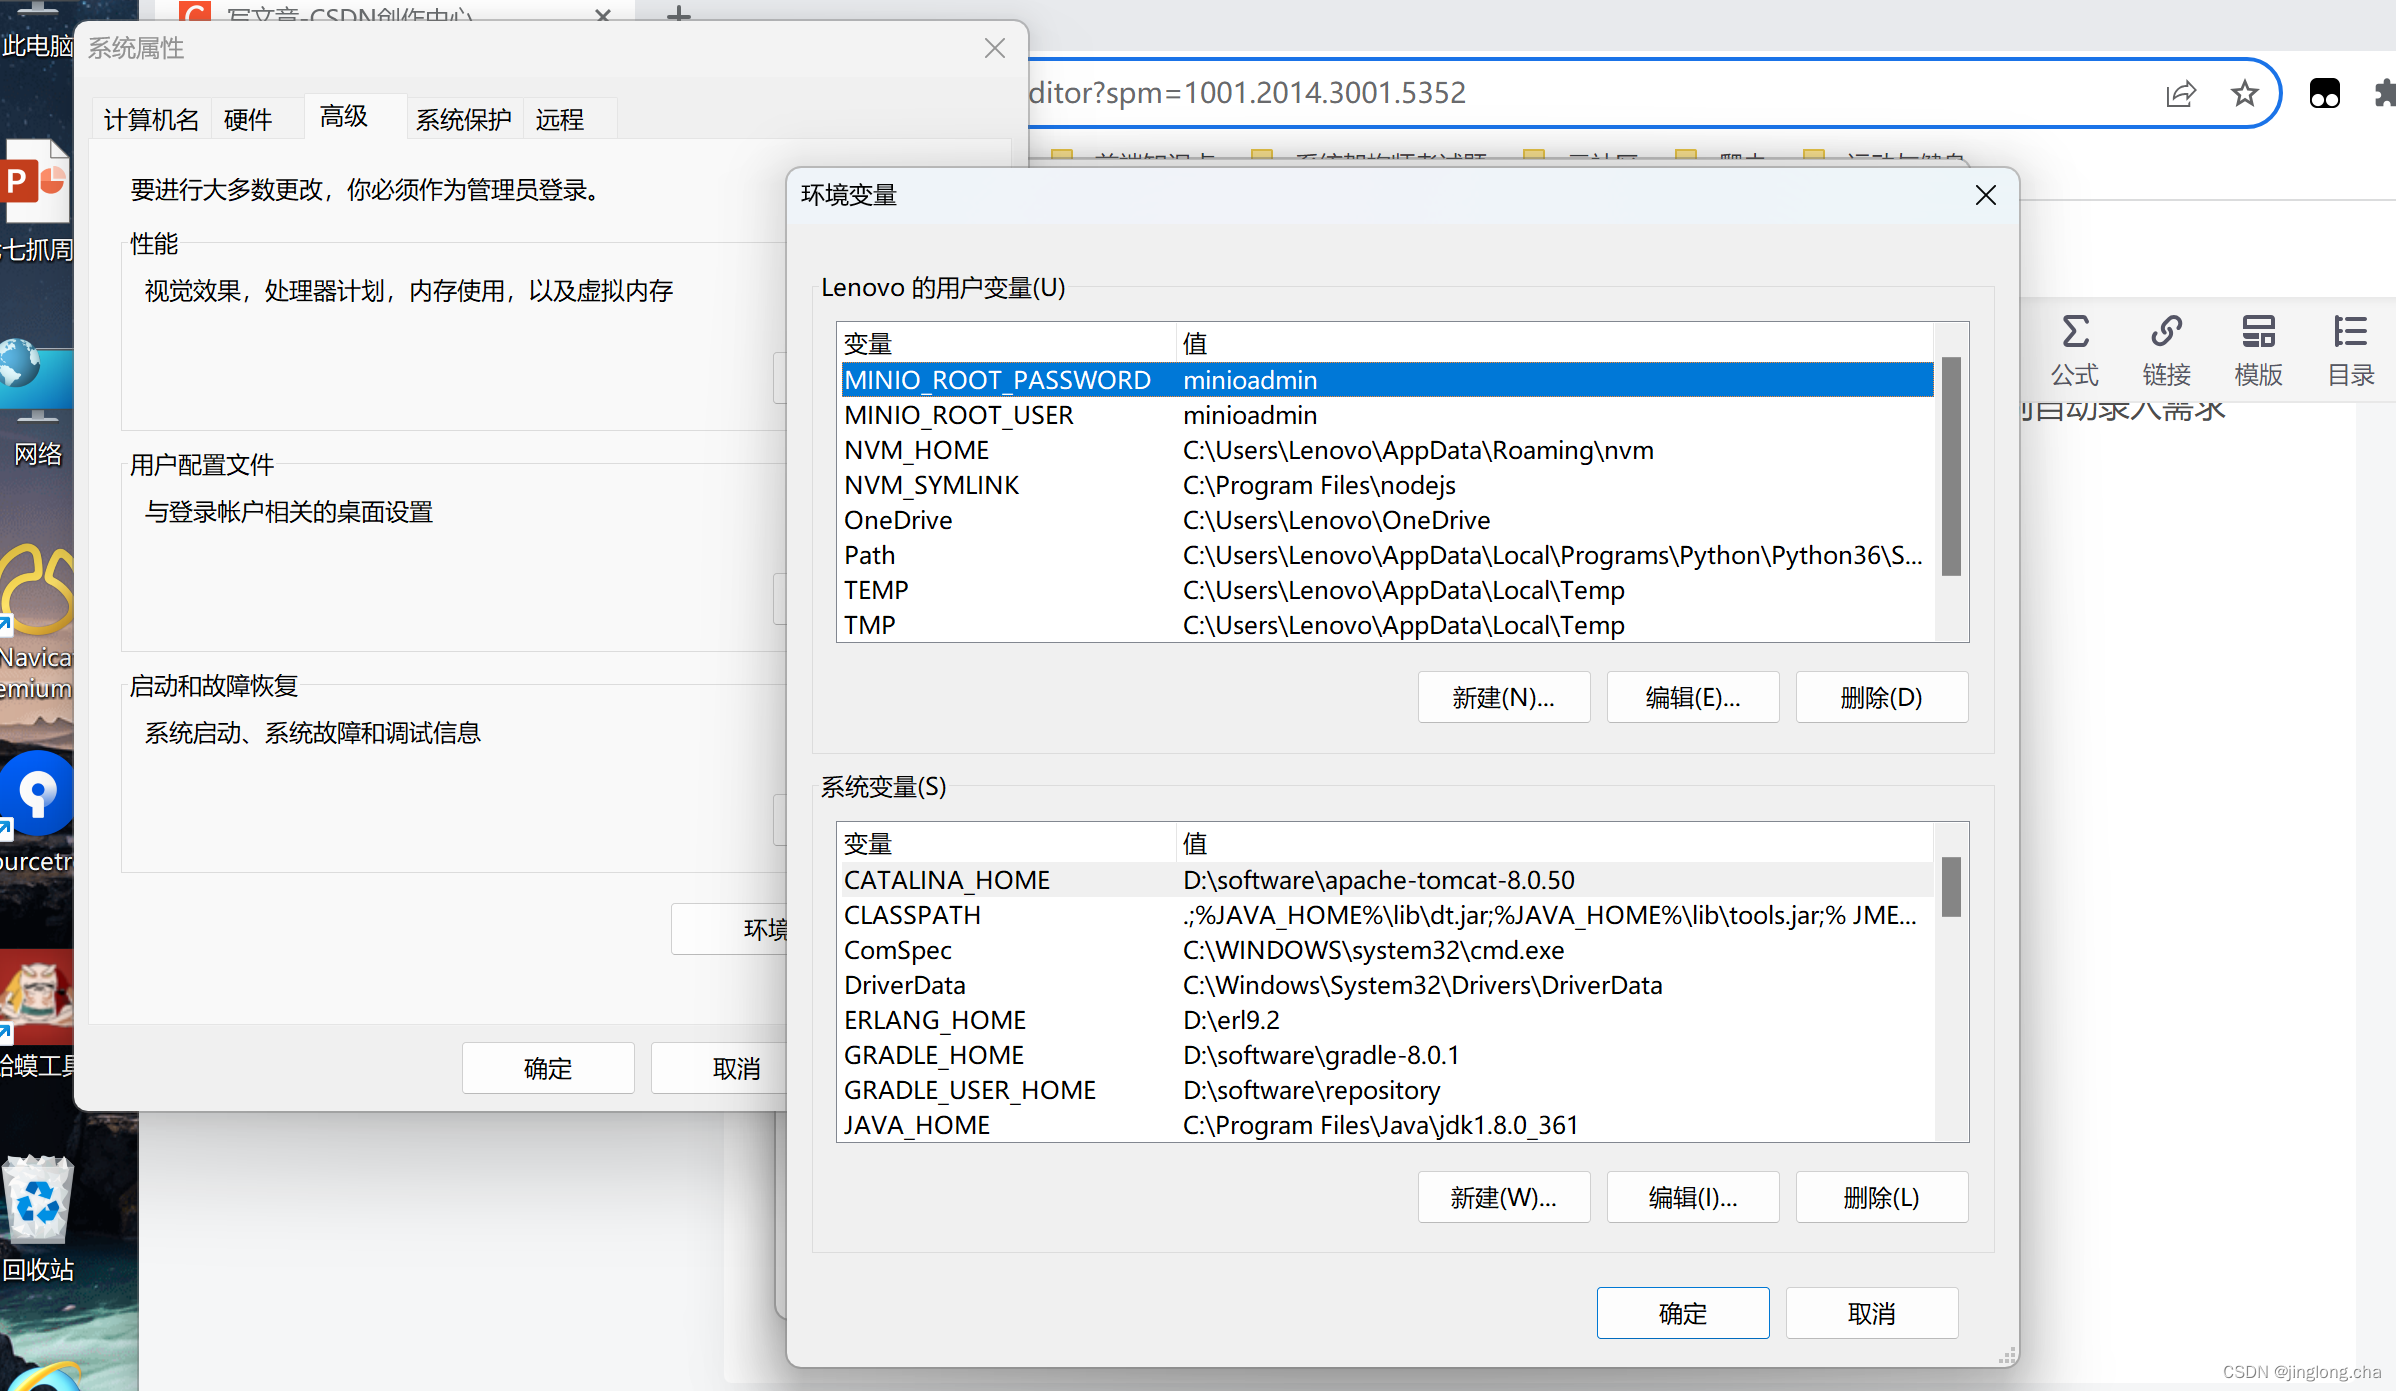Open the table of contents (目录) icon
Screen dimensions: 2396x1391
[x=2350, y=332]
